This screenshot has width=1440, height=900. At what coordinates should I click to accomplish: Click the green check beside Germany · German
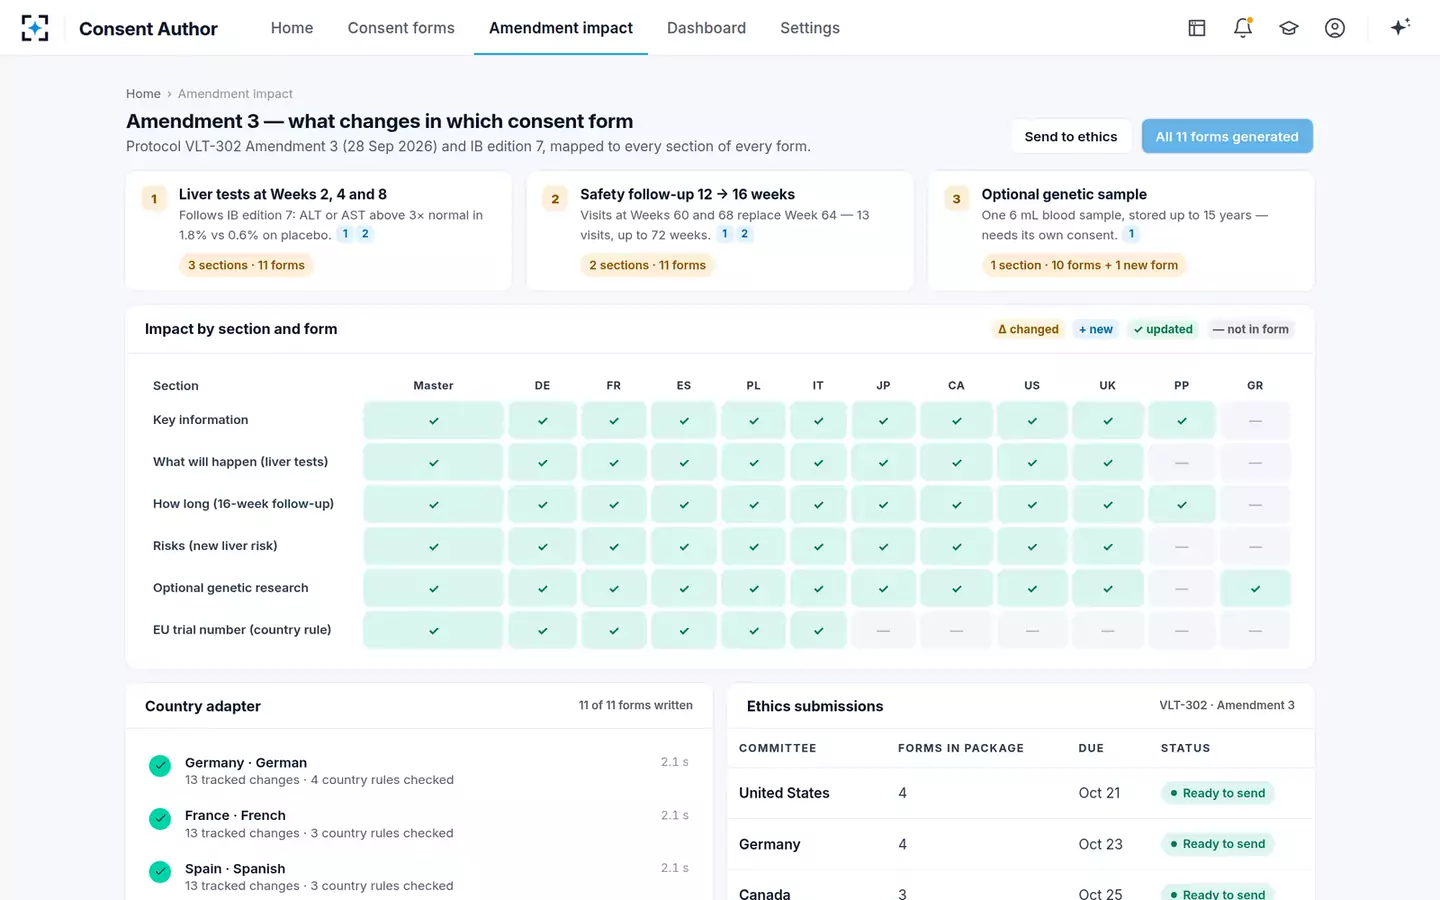(160, 766)
